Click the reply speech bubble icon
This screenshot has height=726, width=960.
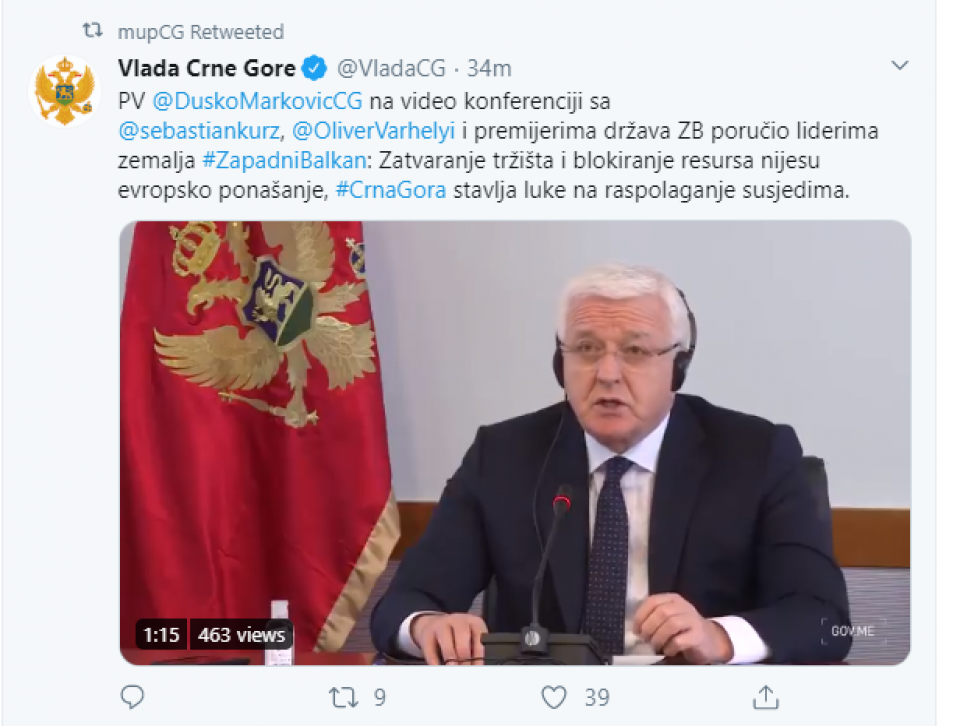tap(132, 697)
